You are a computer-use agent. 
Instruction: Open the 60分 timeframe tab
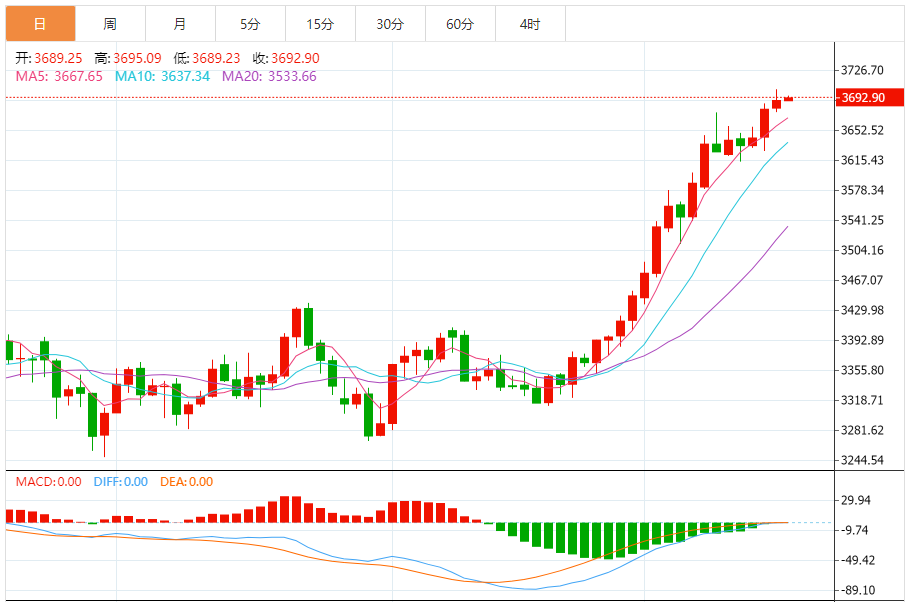(460, 24)
